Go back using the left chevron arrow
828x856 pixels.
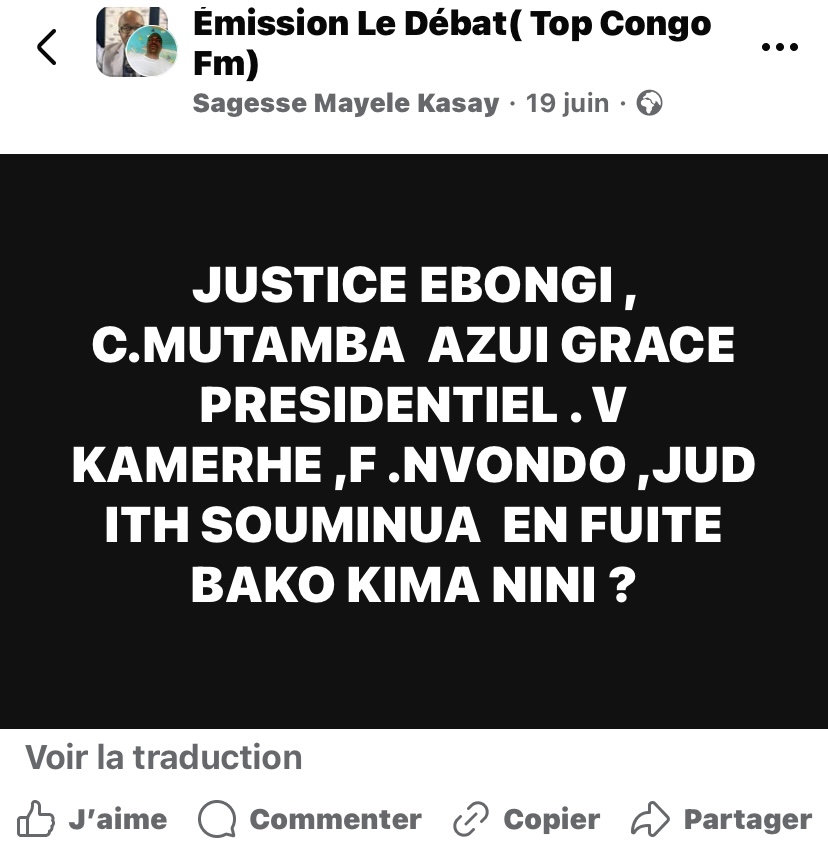pyautogui.click(x=46, y=47)
